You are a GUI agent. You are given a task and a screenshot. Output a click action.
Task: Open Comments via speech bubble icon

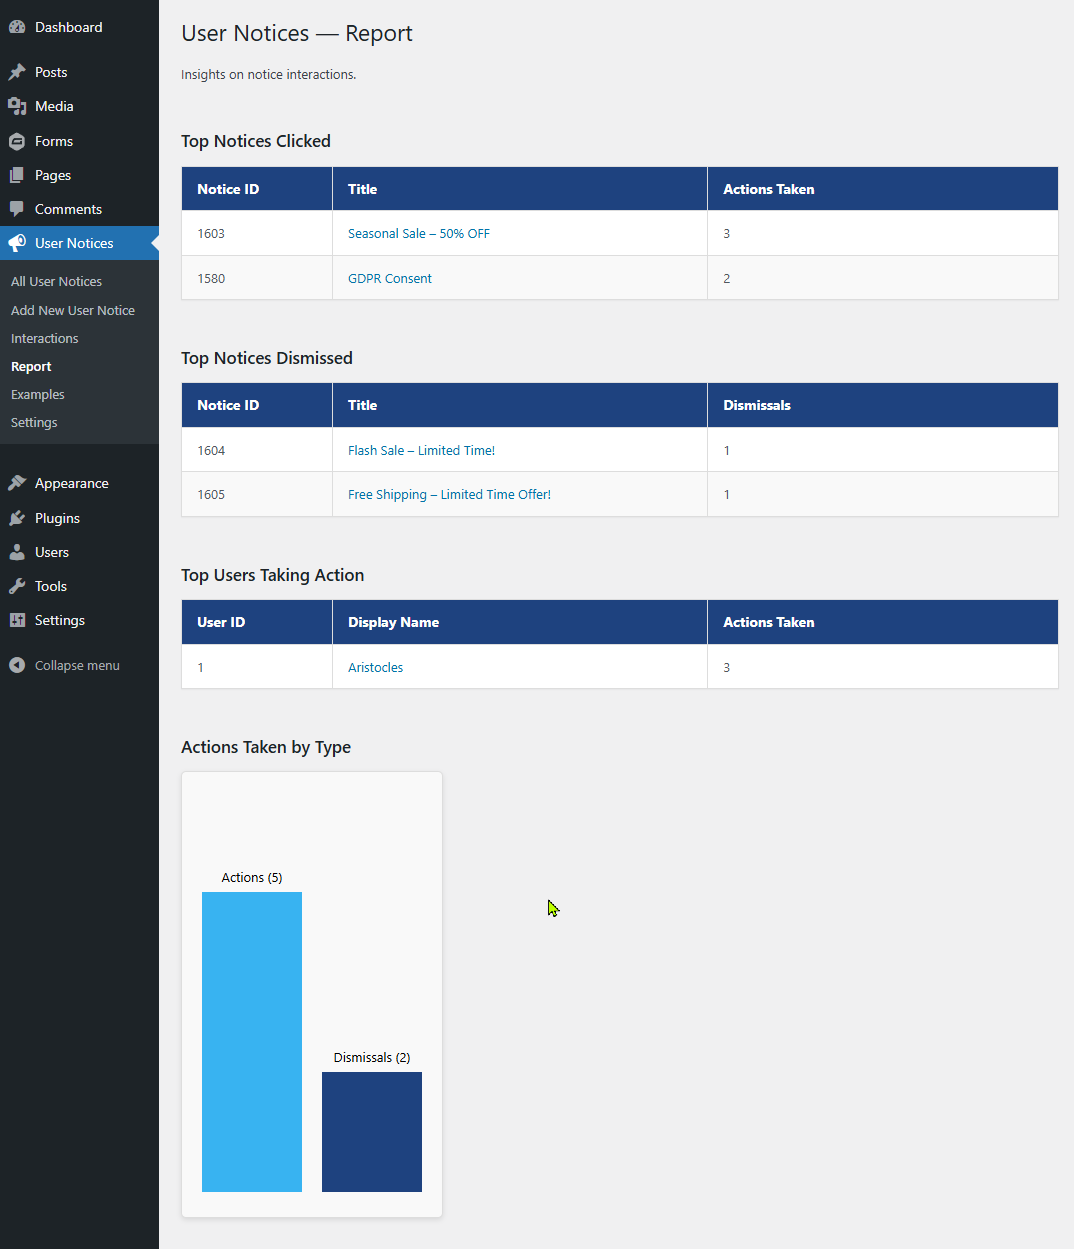[17, 208]
